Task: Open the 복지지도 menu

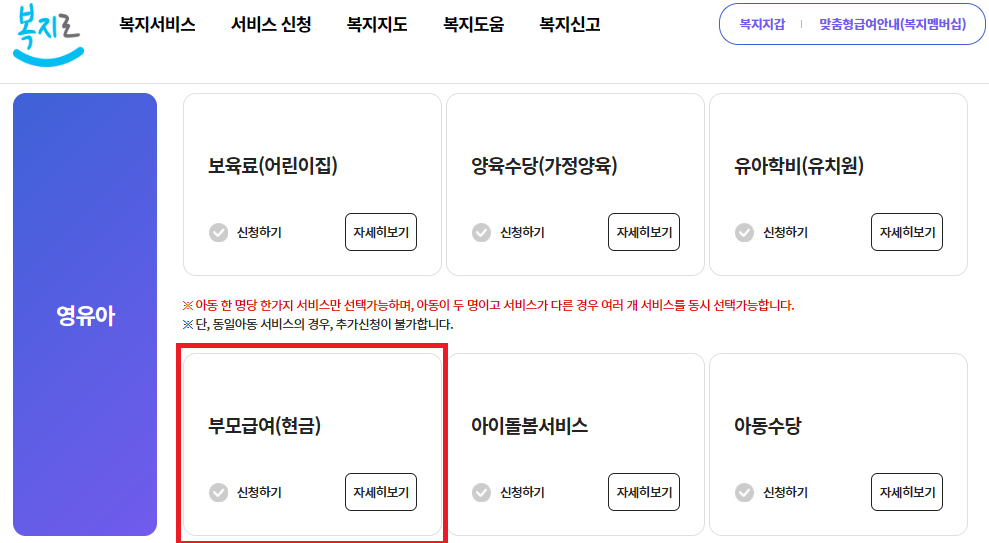Action: pyautogui.click(x=377, y=25)
